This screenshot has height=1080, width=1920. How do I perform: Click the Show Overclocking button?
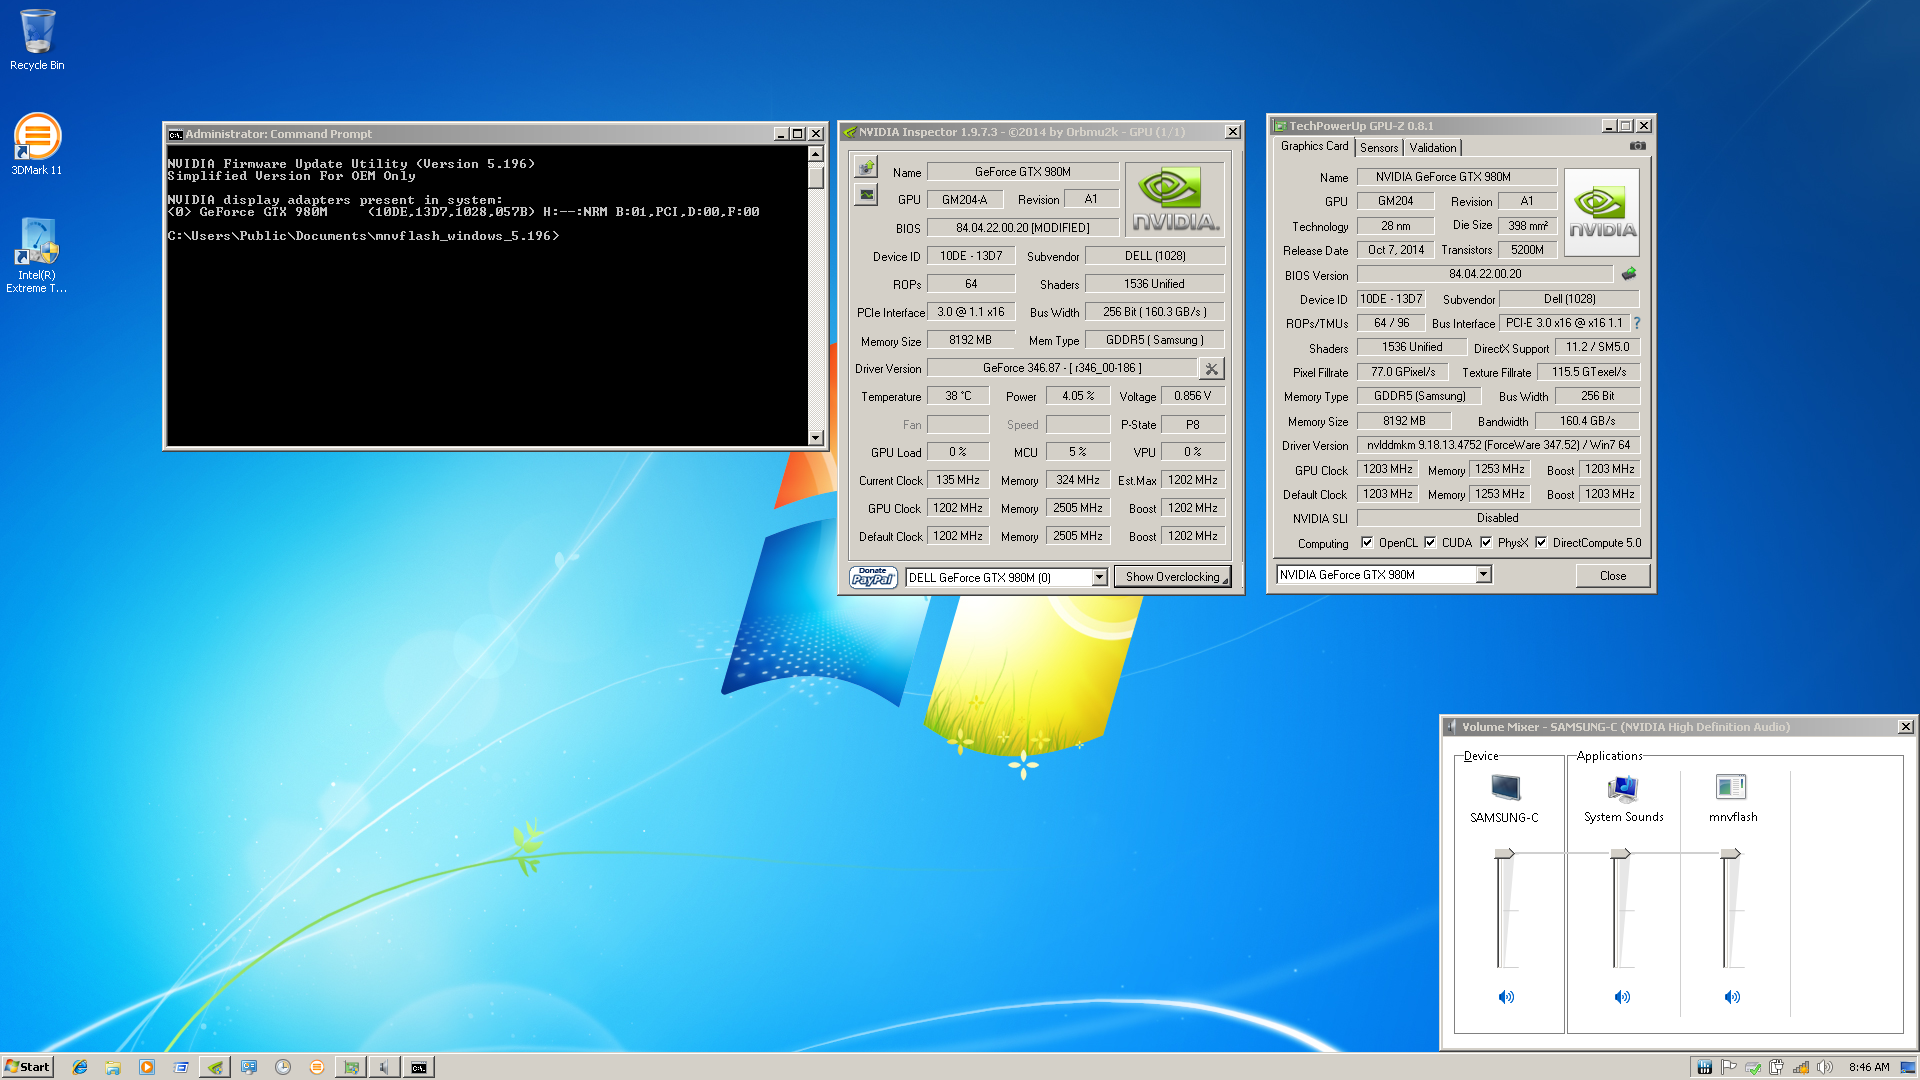(x=1172, y=577)
